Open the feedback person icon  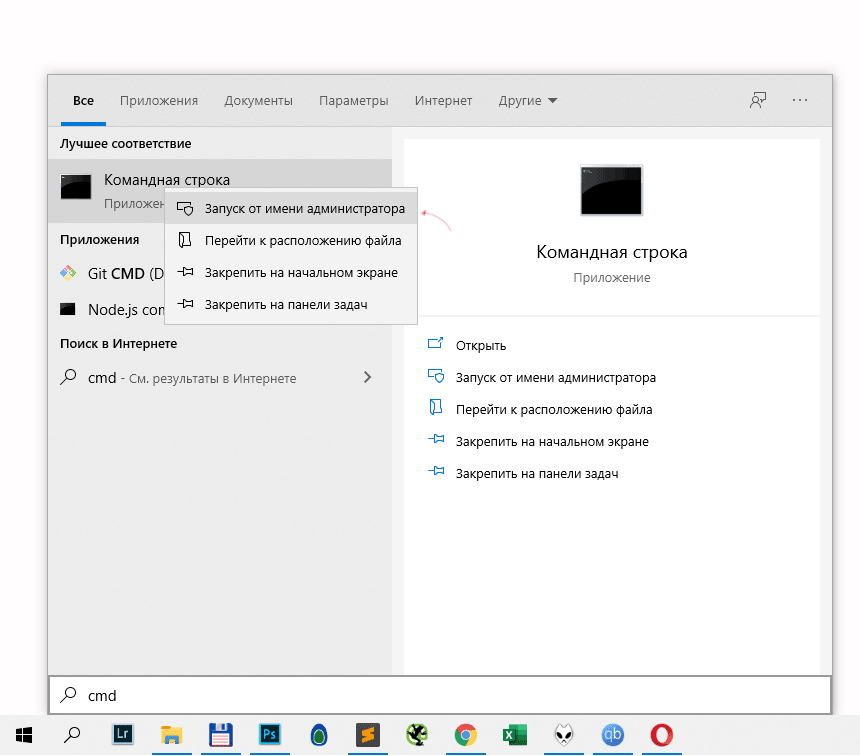click(x=758, y=100)
